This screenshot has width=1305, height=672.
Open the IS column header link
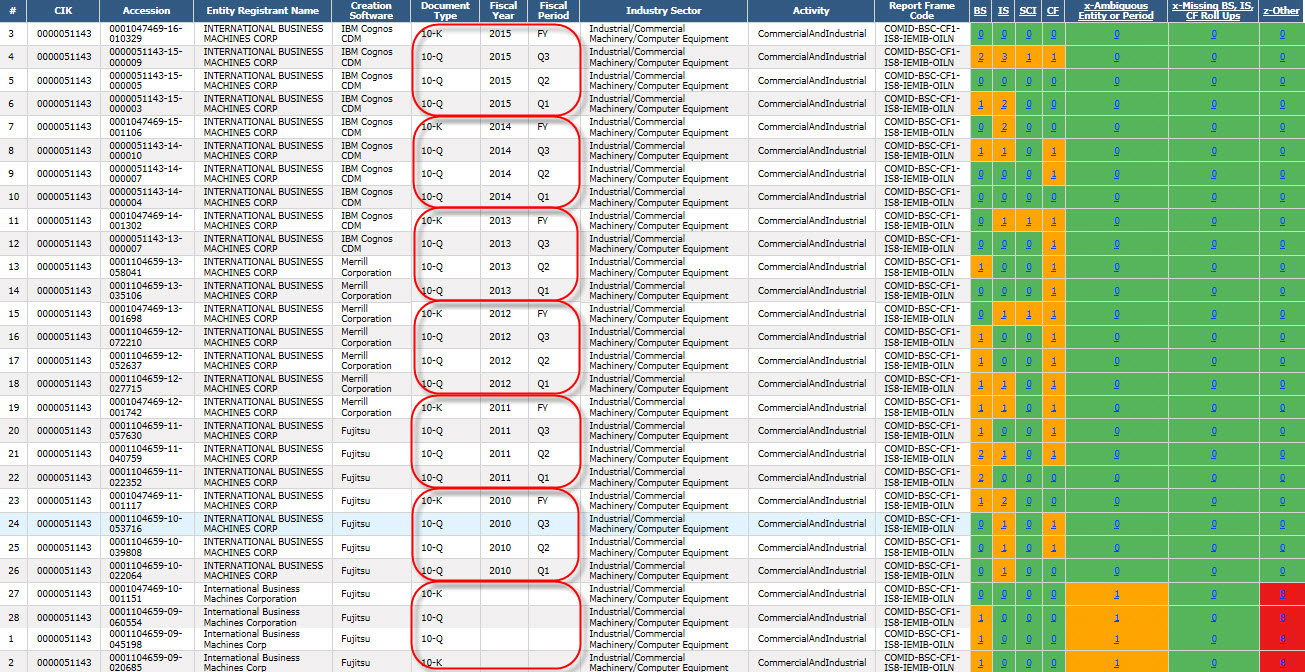click(x=1003, y=10)
